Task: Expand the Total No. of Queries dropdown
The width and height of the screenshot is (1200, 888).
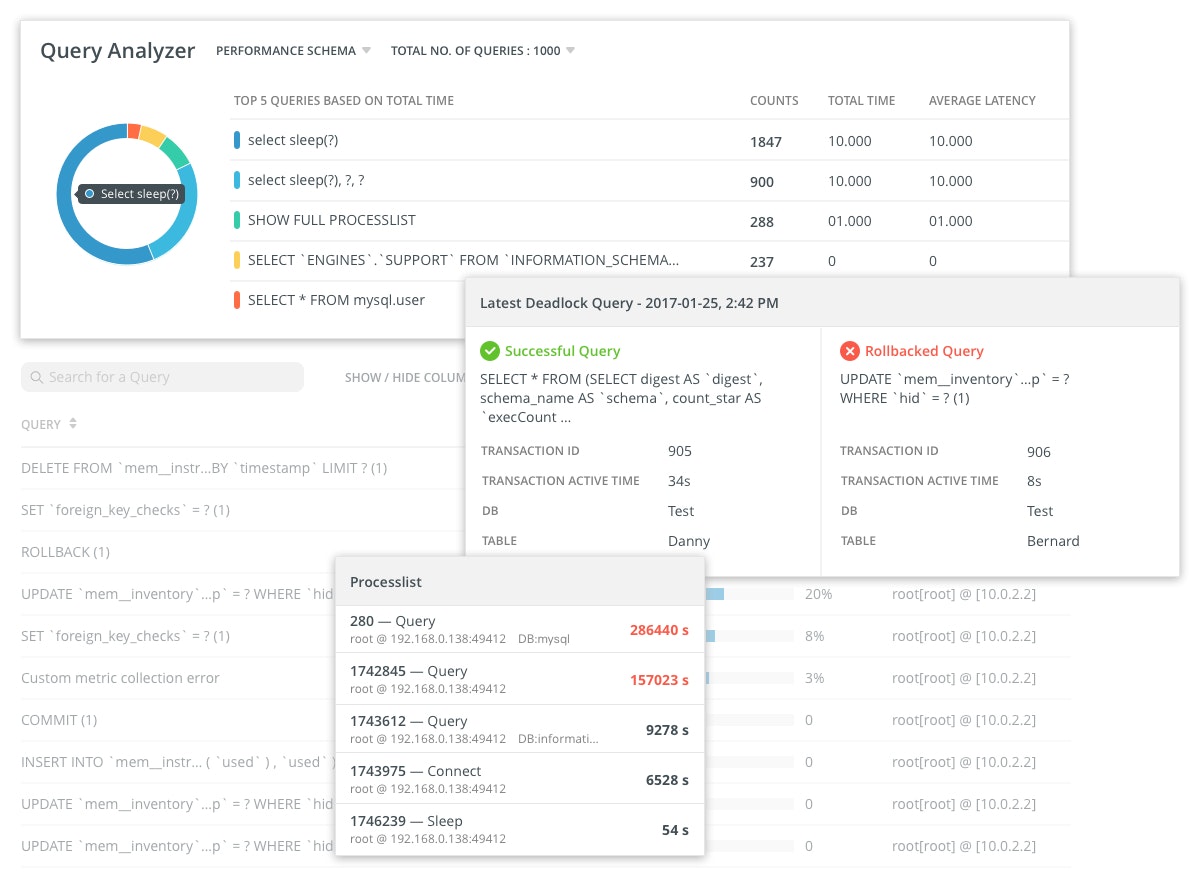Action: pyautogui.click(x=483, y=51)
